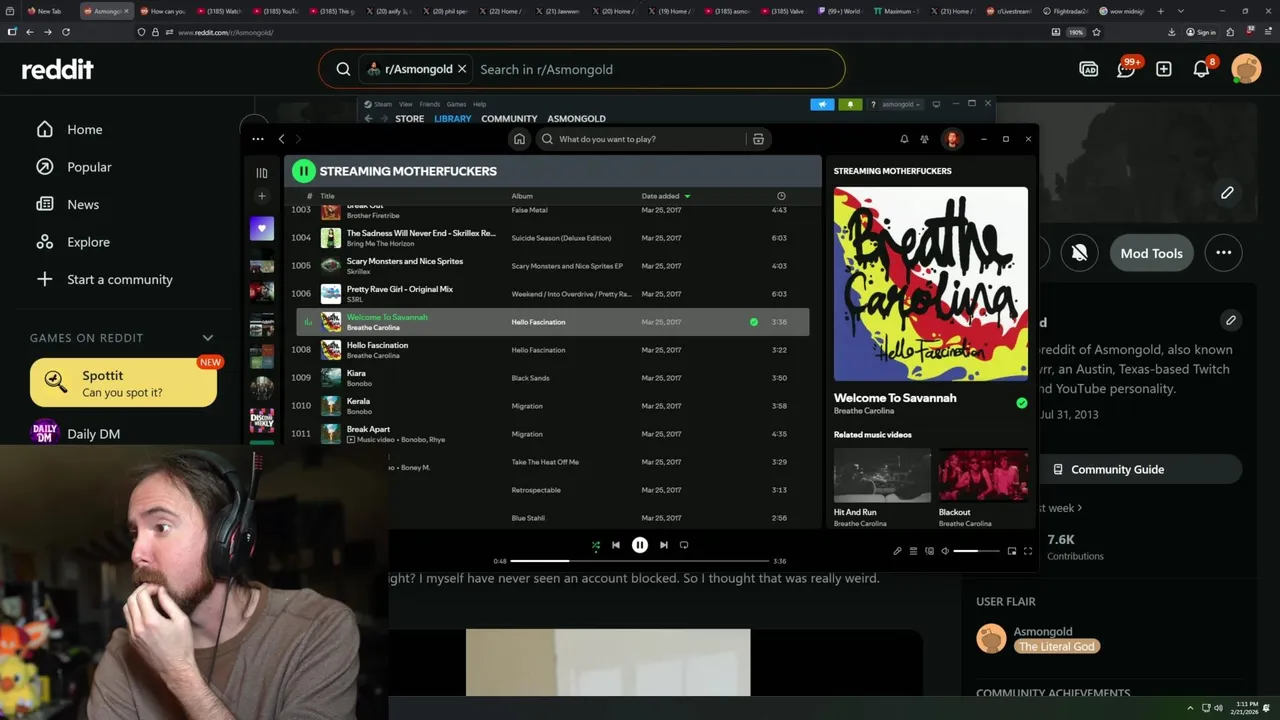Image resolution: width=1280 pixels, height=720 pixels.
Task: Create new playlist with plus icon
Action: 262,196
